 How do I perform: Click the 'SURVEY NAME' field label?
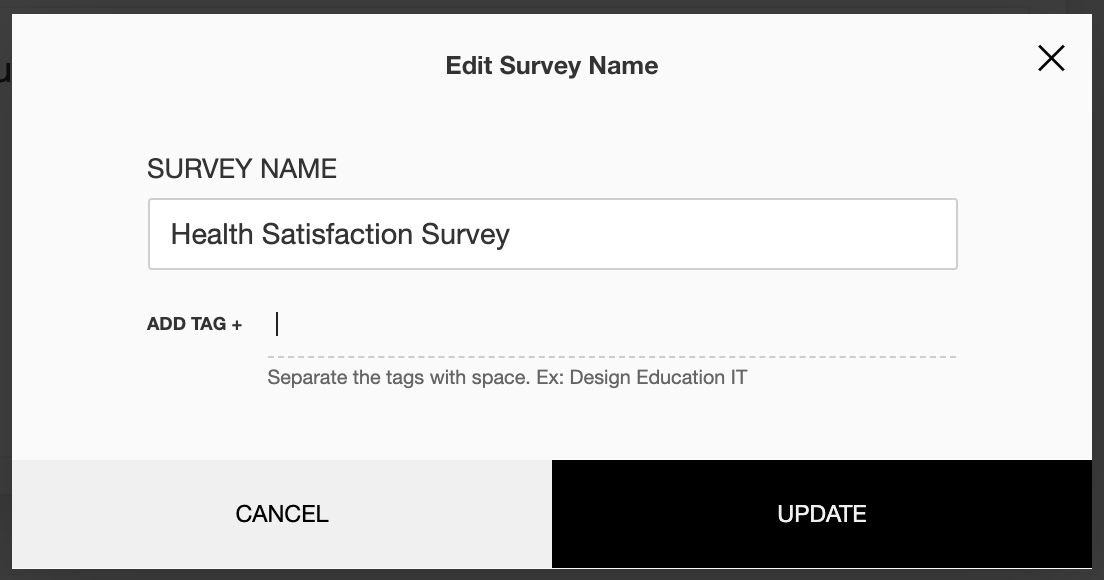point(241,169)
